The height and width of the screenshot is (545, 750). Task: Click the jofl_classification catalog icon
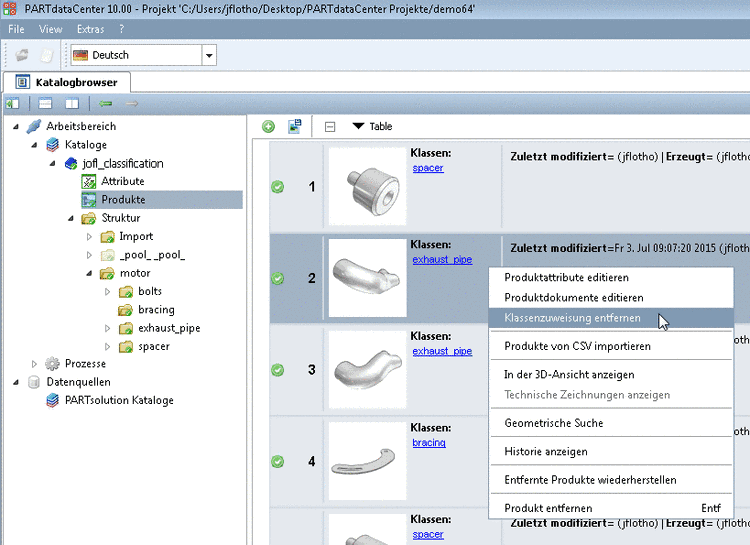tap(71, 164)
